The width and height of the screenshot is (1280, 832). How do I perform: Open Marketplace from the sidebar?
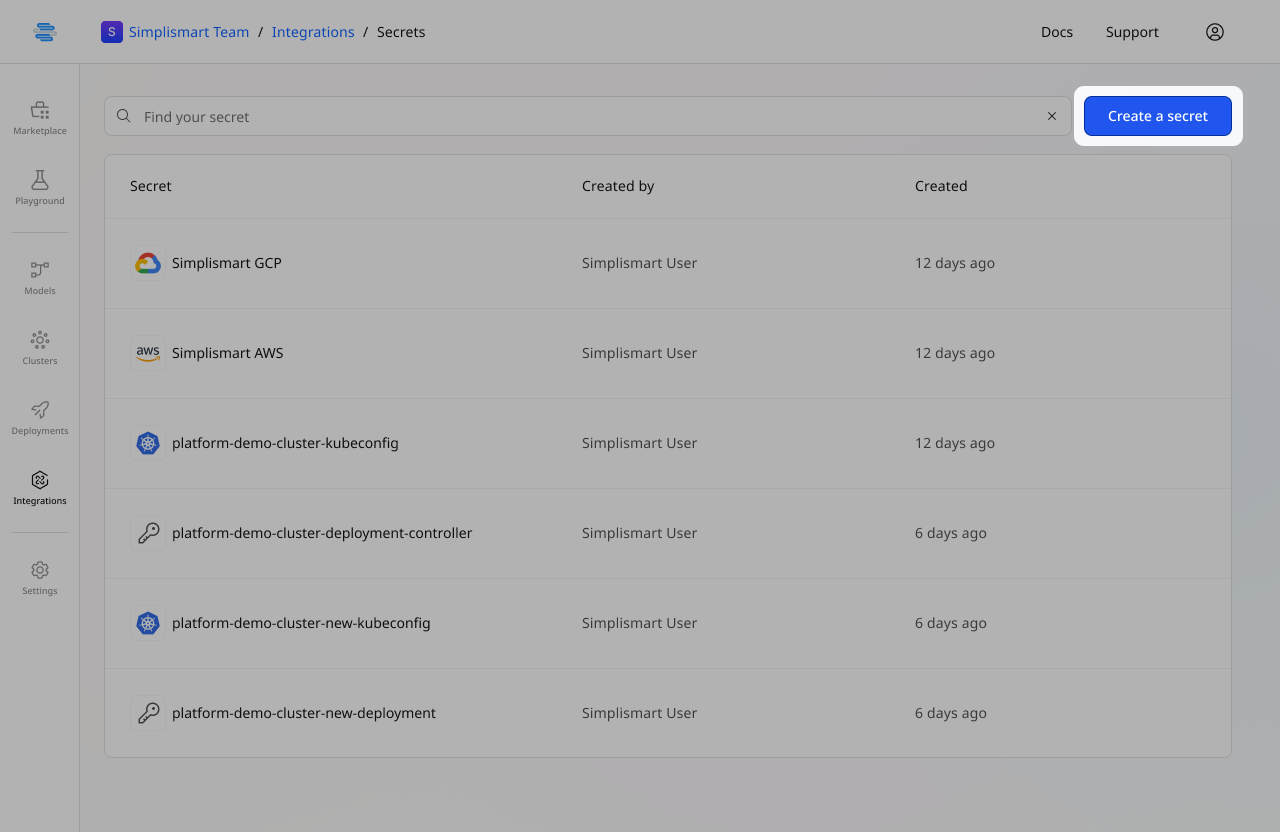click(x=40, y=117)
